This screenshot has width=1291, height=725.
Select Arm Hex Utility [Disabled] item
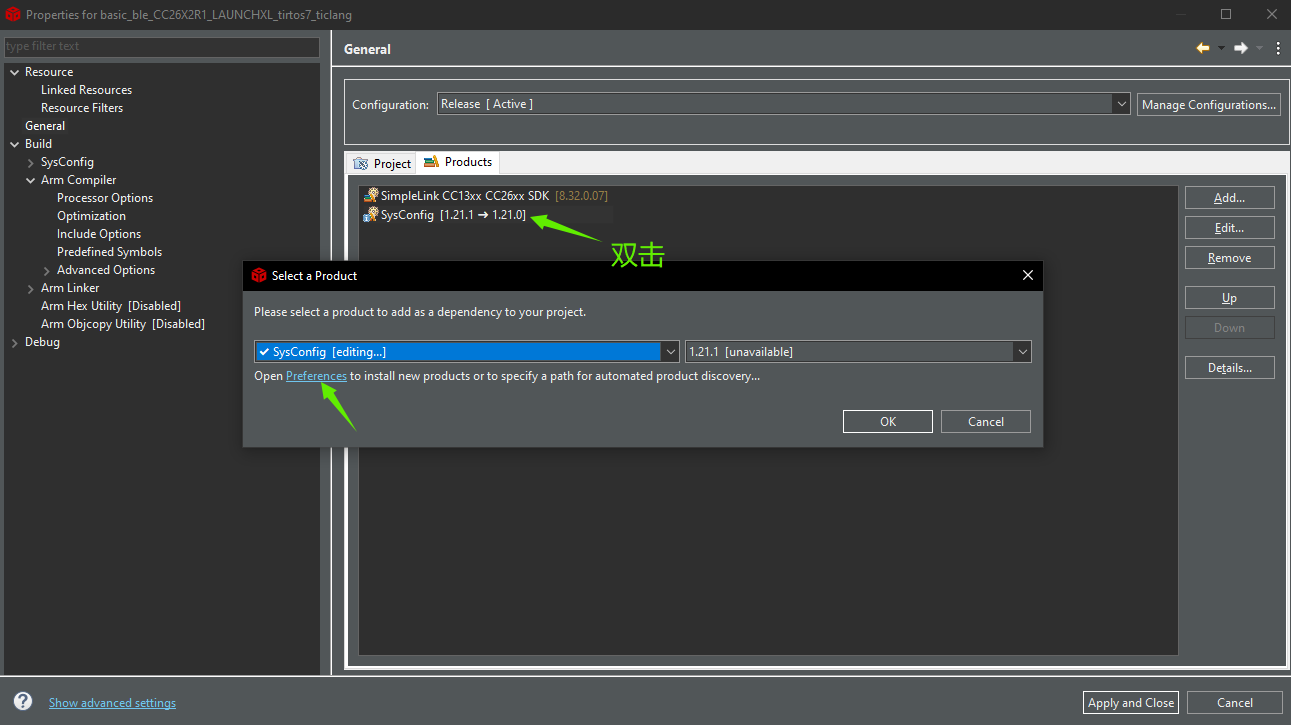pos(111,306)
